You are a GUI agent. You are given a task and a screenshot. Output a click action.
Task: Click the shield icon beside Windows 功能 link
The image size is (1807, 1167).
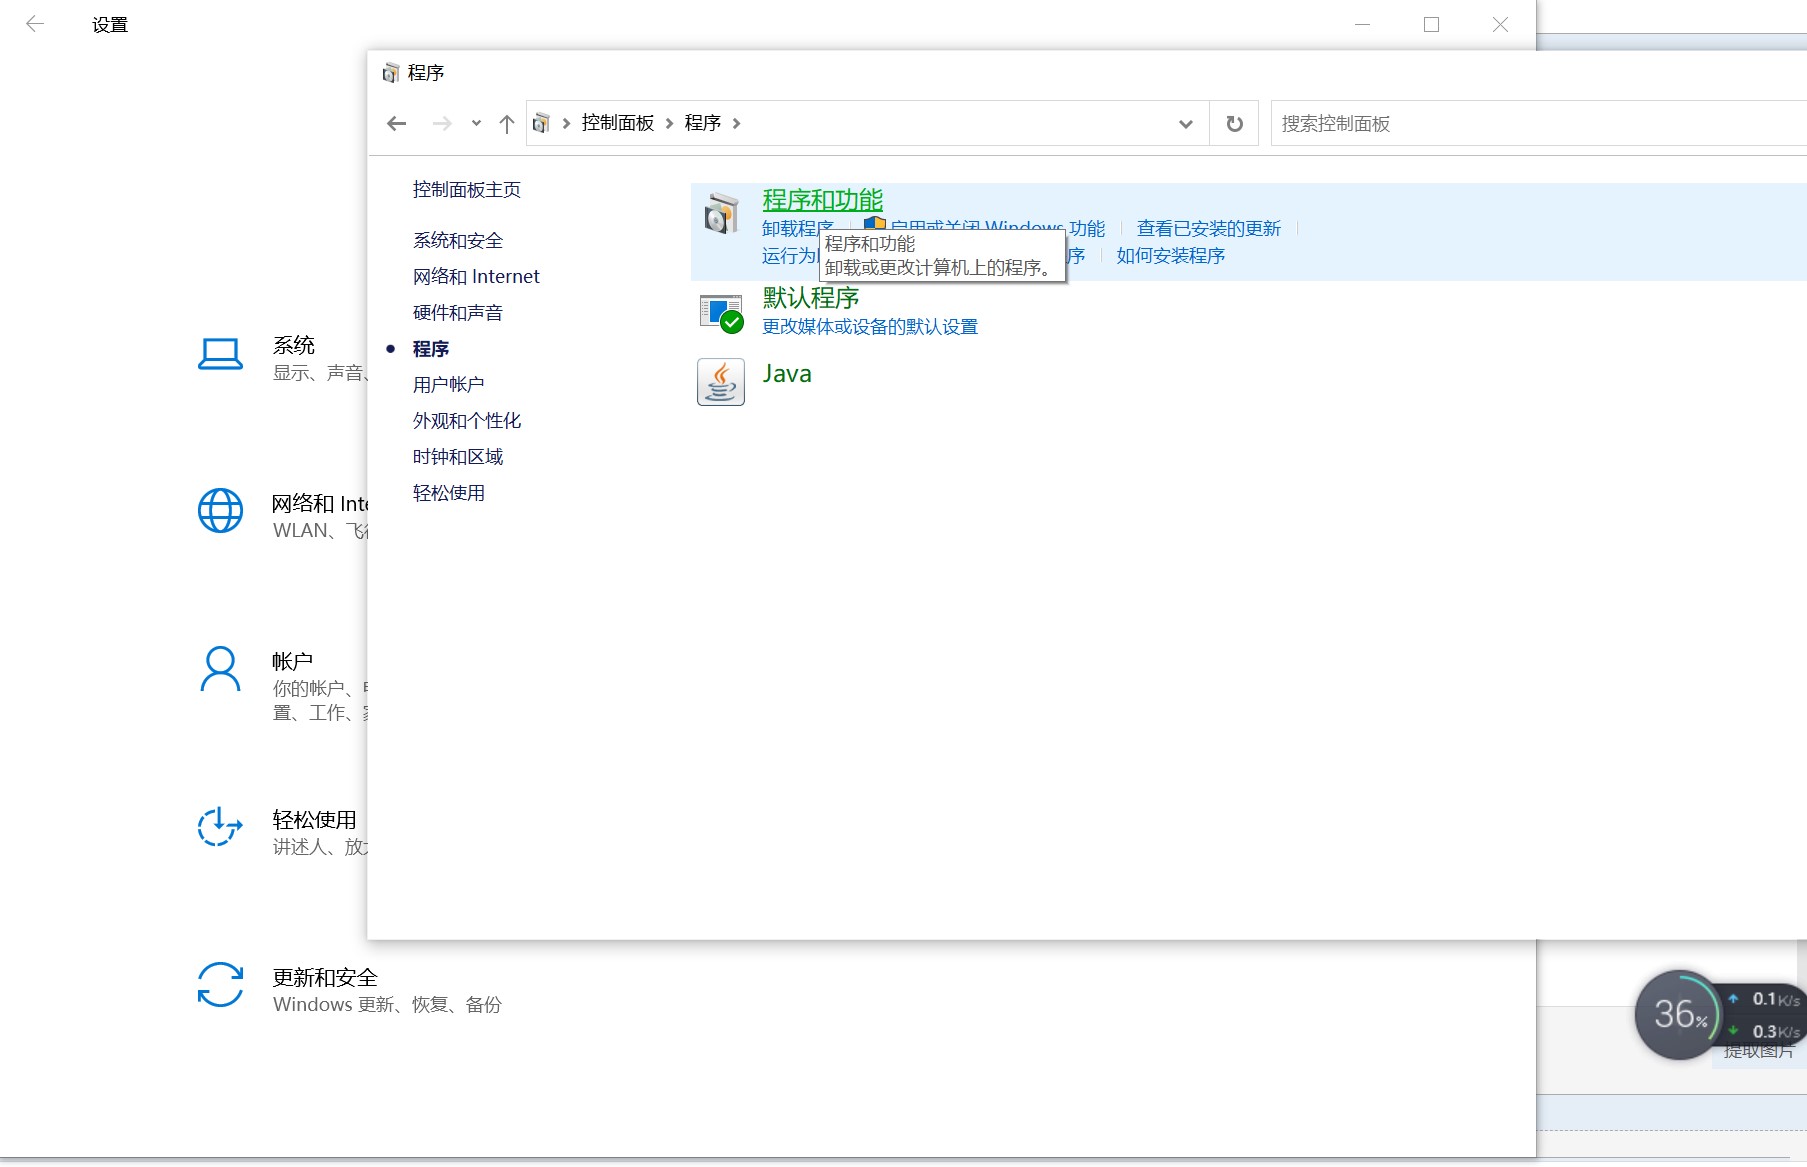click(875, 224)
